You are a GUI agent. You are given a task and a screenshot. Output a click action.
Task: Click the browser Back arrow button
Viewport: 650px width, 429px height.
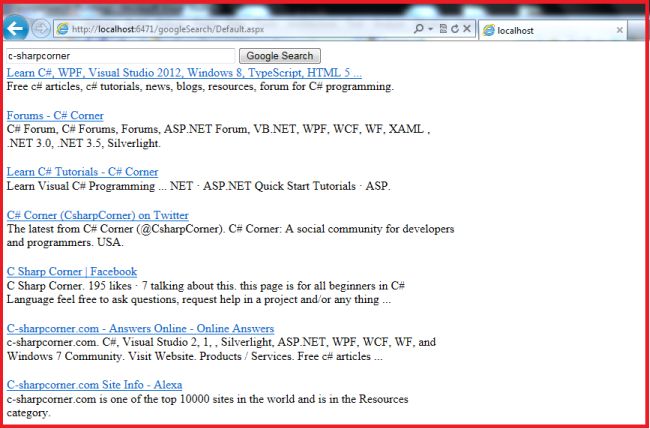pyautogui.click(x=16, y=29)
